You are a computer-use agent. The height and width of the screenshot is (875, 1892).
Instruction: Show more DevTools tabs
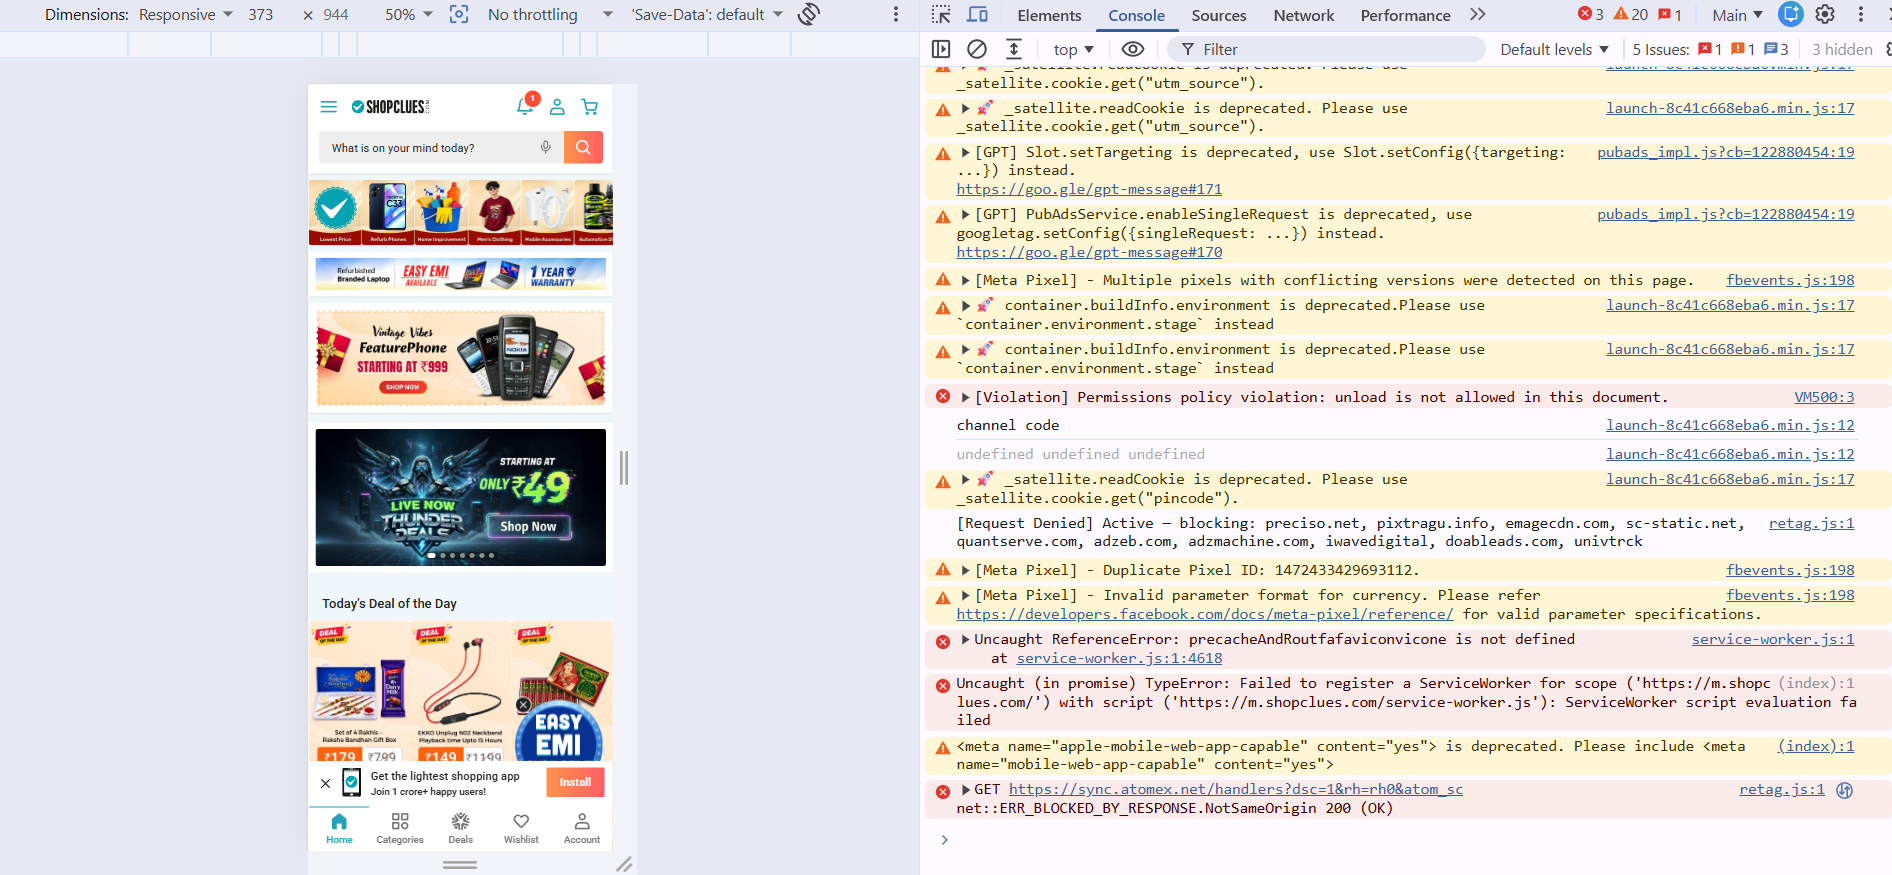tap(1478, 15)
